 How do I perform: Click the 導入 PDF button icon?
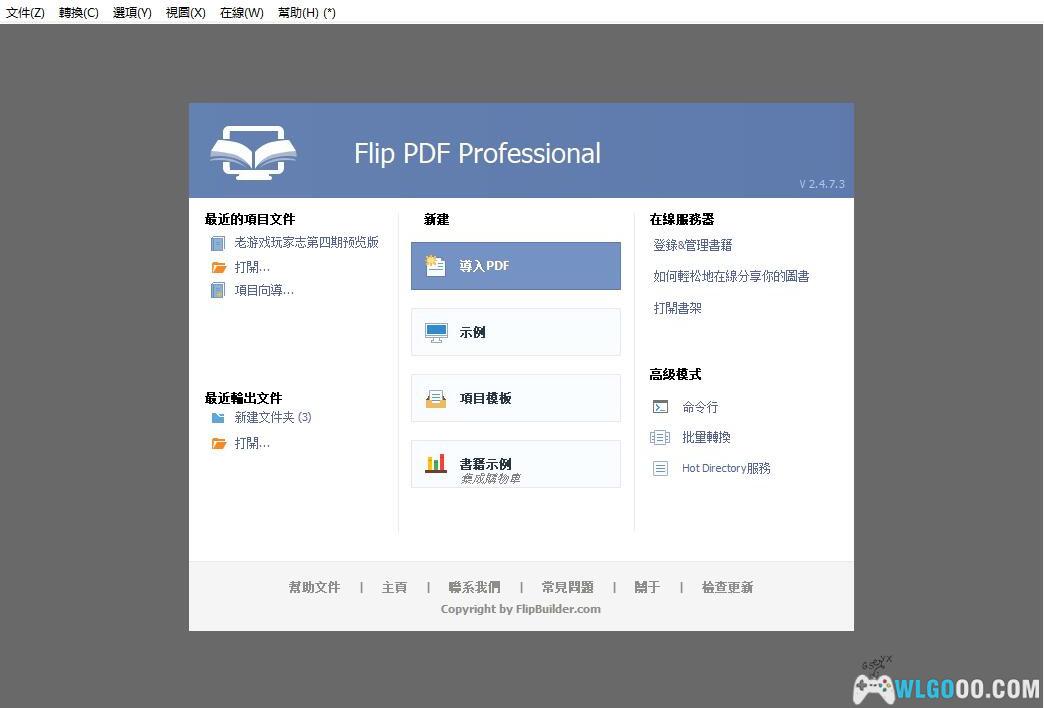tap(436, 265)
